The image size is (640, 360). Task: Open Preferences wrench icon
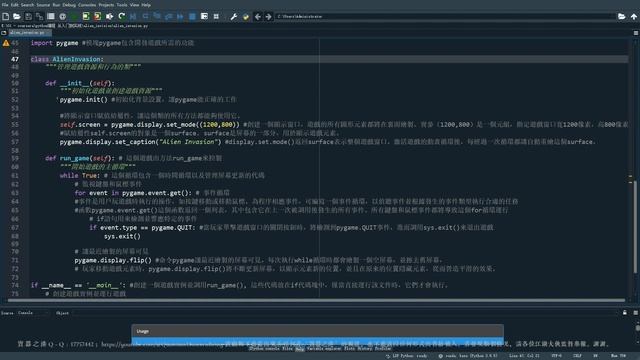233,16
